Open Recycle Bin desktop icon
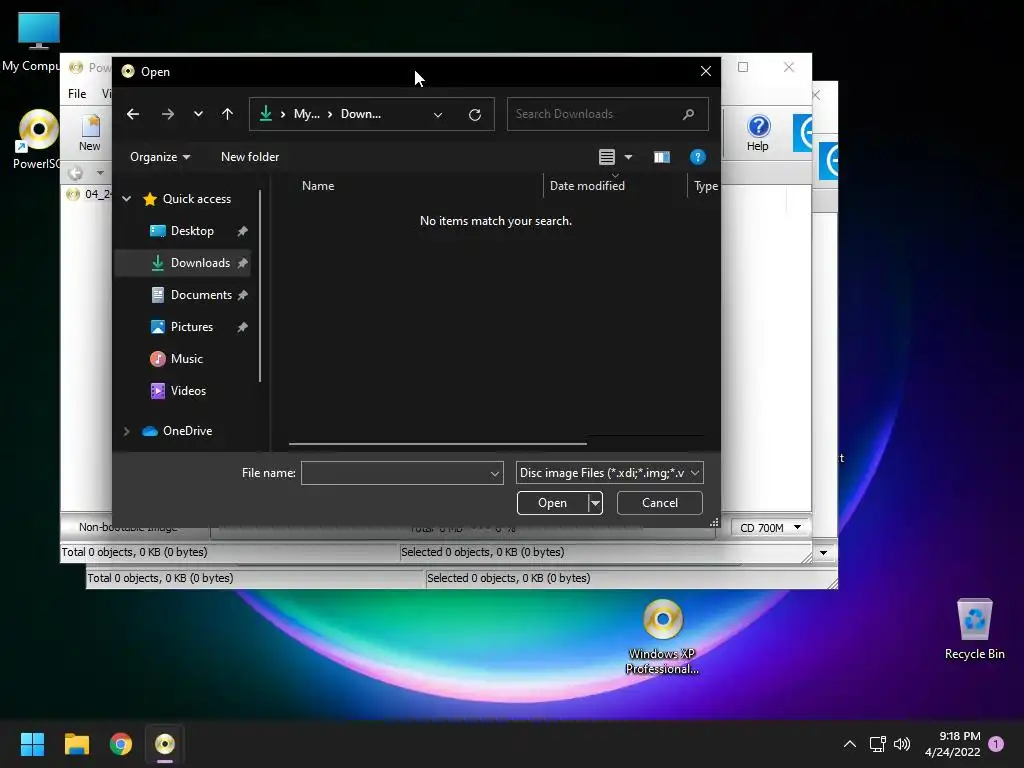Viewport: 1024px width, 768px height. pos(974,629)
